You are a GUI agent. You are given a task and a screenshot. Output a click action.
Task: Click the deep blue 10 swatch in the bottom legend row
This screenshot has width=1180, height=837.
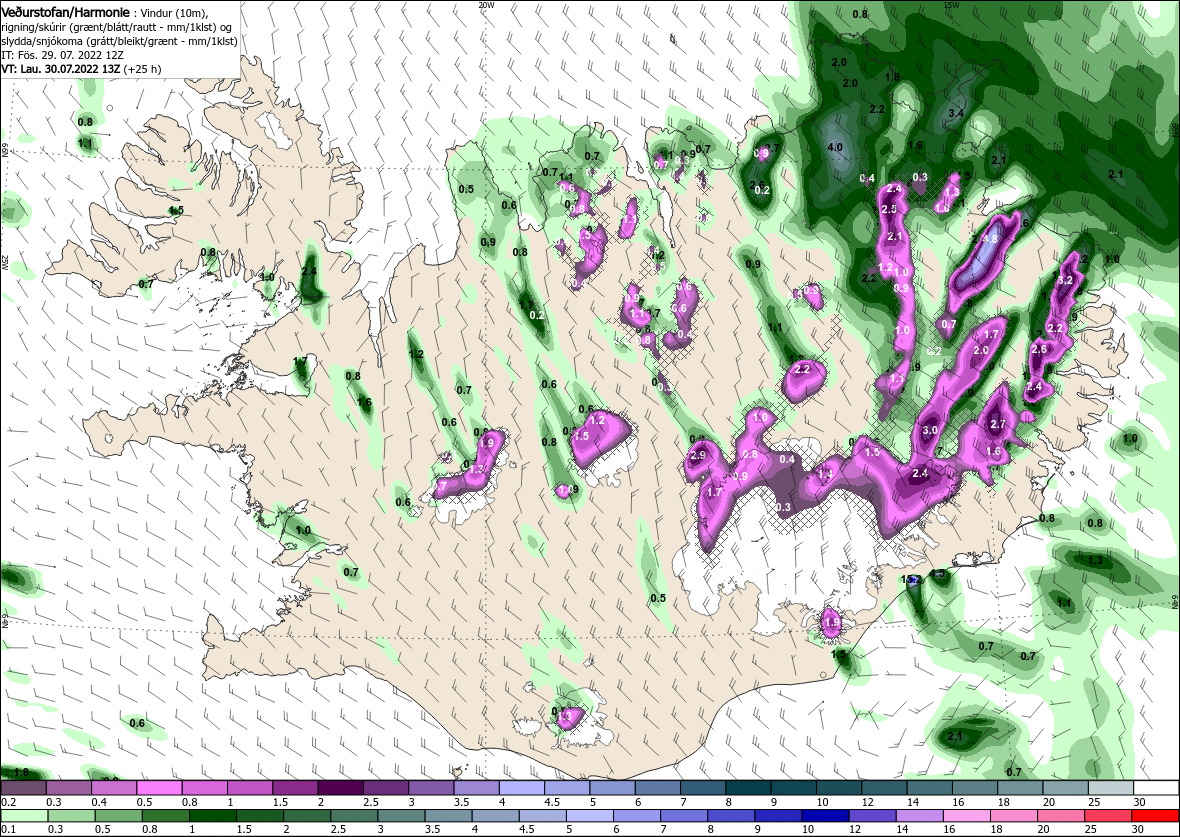coord(825,816)
